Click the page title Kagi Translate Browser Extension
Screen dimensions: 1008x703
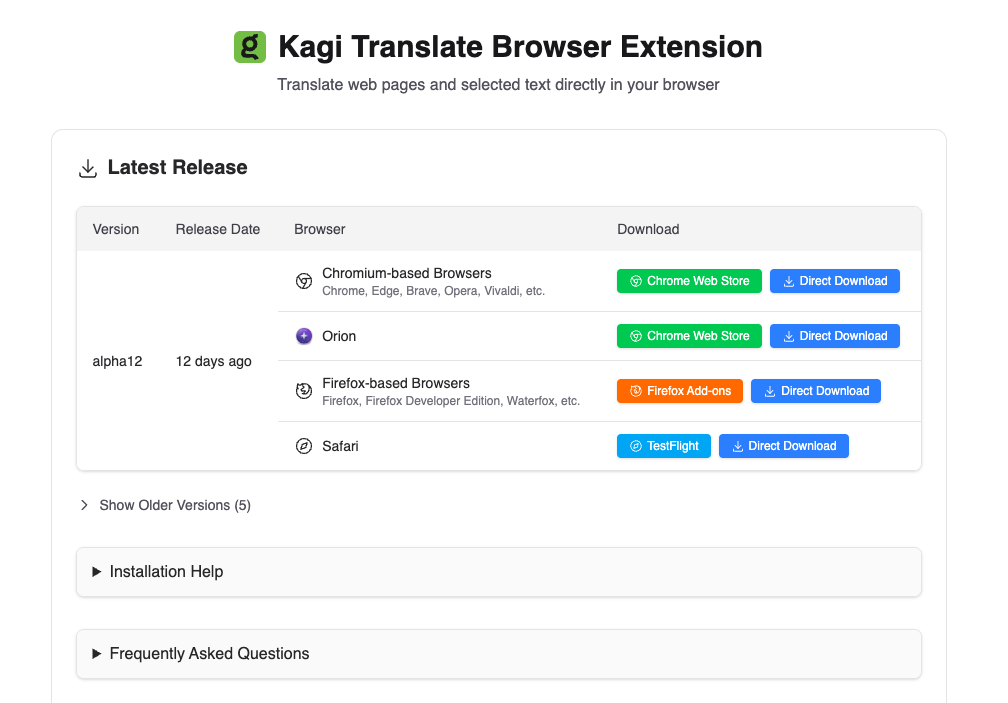pyautogui.click(x=520, y=46)
